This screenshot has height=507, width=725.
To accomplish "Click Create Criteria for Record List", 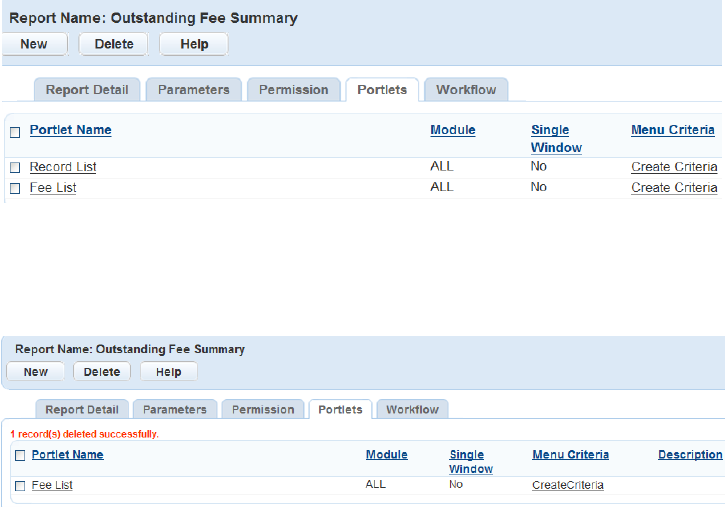I will (x=674, y=167).
